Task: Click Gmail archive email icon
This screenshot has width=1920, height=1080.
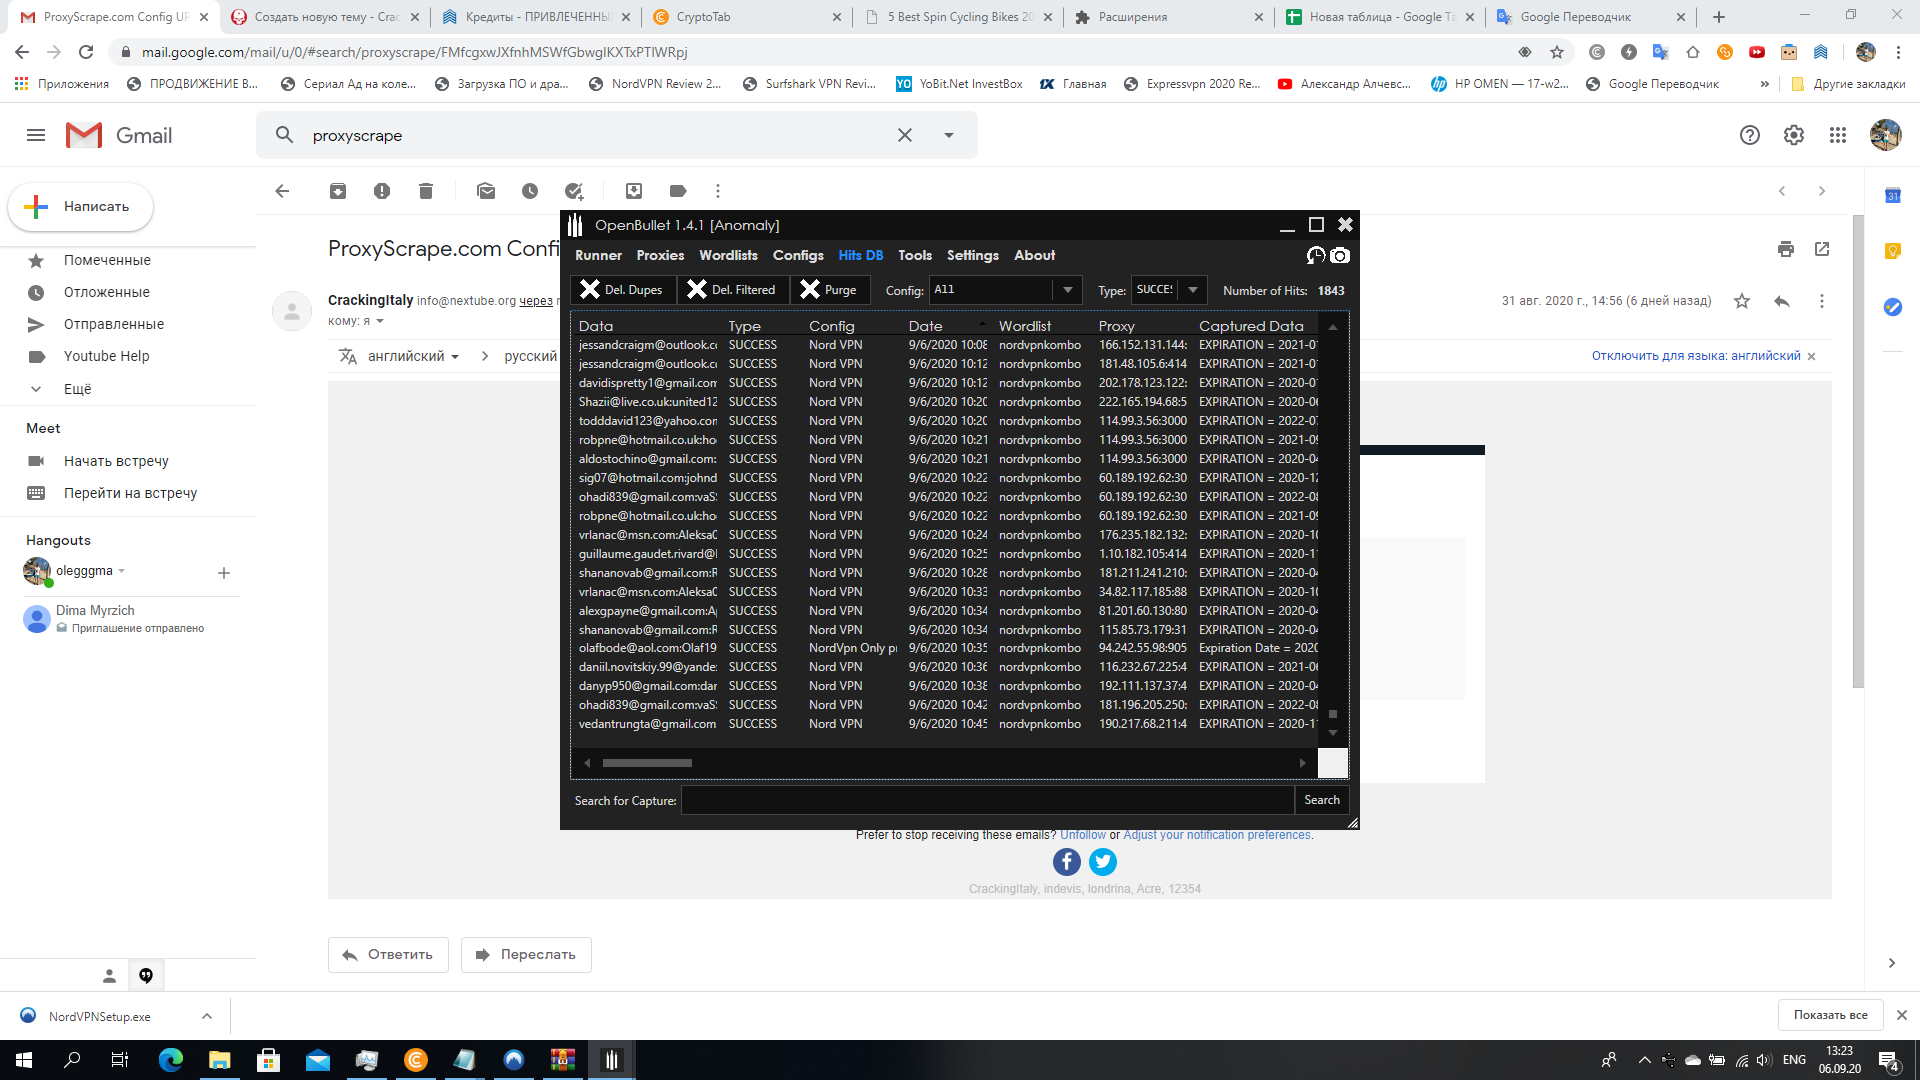Action: click(338, 191)
